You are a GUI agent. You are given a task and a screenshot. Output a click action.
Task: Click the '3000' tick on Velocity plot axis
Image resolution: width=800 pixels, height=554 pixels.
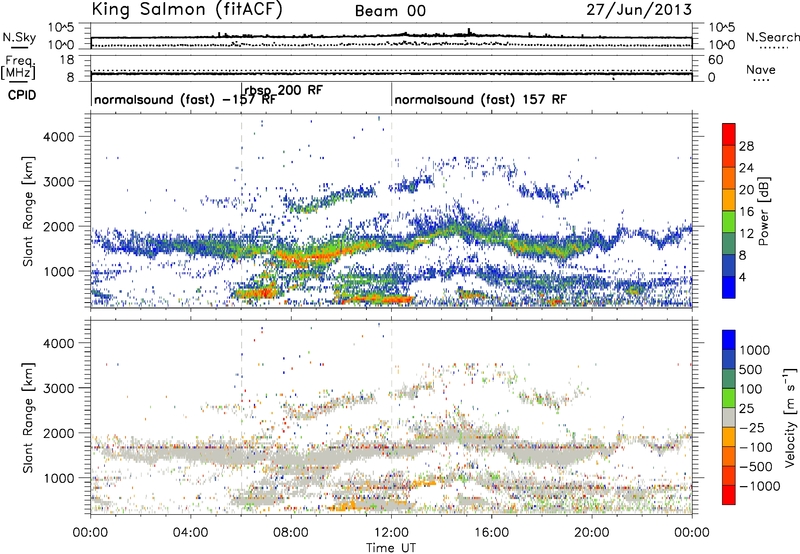coord(58,388)
